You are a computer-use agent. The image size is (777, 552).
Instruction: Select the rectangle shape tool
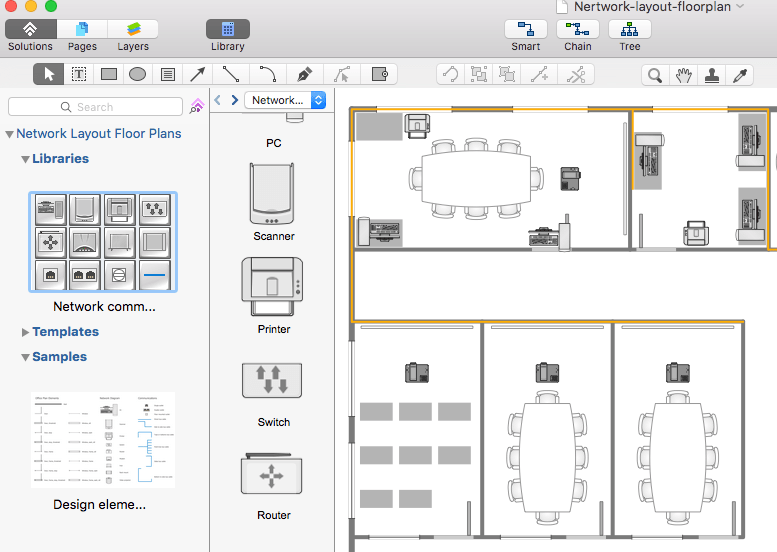(109, 74)
